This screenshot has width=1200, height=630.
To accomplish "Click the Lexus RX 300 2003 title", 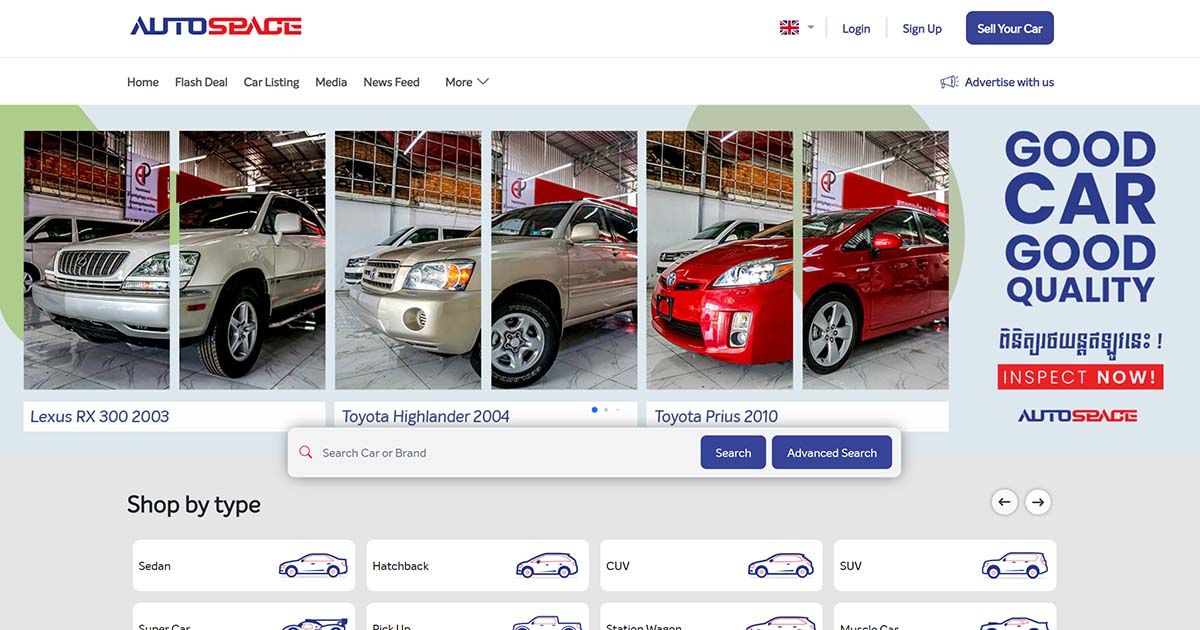I will [x=100, y=416].
